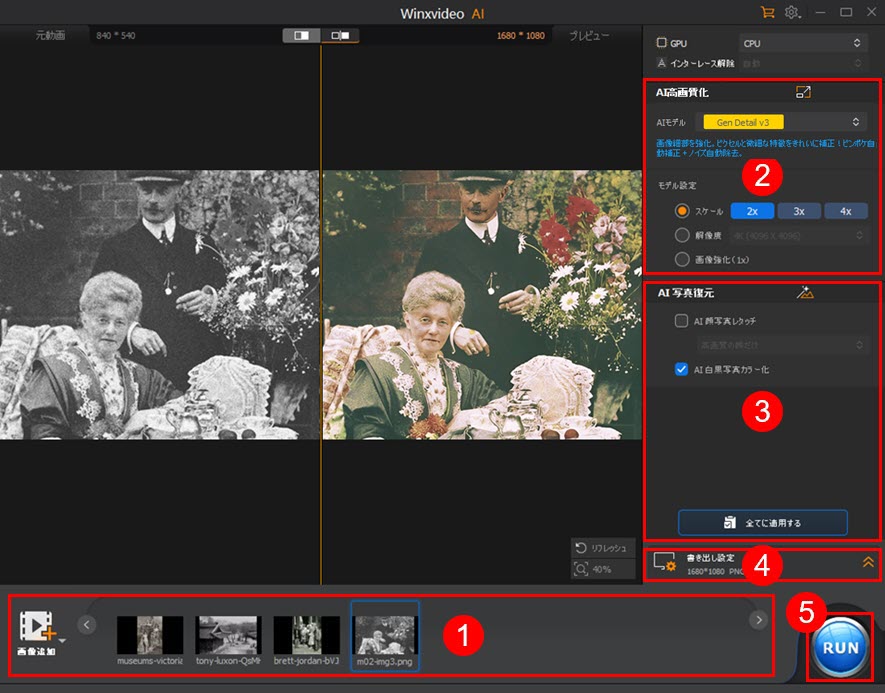Click the 1680 * 1080 output resolution text
Image resolution: width=885 pixels, height=693 pixels.
pyautogui.click(x=520, y=36)
